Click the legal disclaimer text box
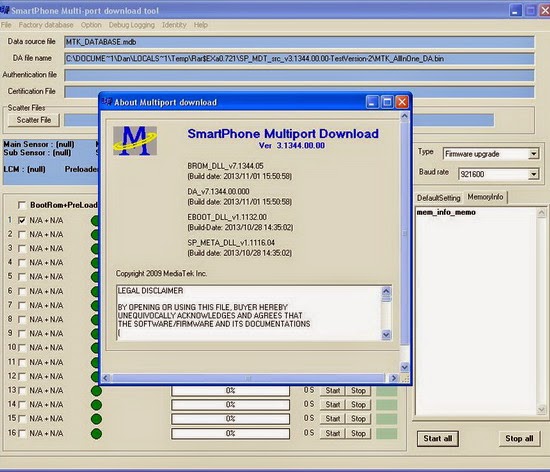Screen dimensions: 550x472 tap(249, 313)
